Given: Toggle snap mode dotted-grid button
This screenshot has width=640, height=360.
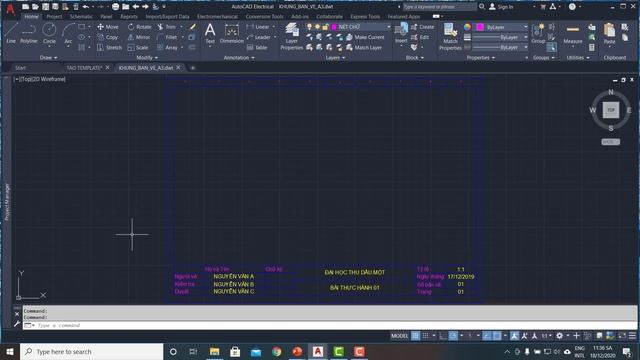Looking at the screenshot, I should pyautogui.click(x=425, y=336).
